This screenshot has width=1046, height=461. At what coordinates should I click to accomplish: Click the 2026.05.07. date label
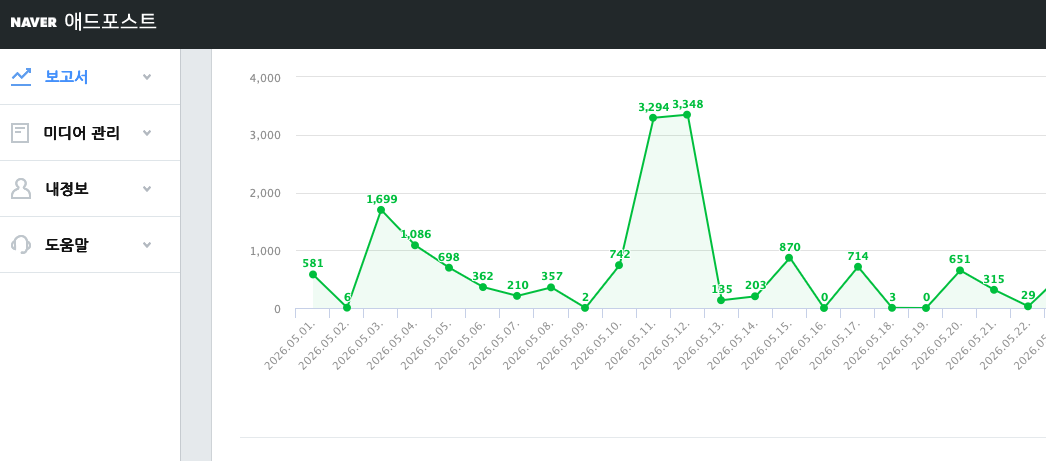494,344
